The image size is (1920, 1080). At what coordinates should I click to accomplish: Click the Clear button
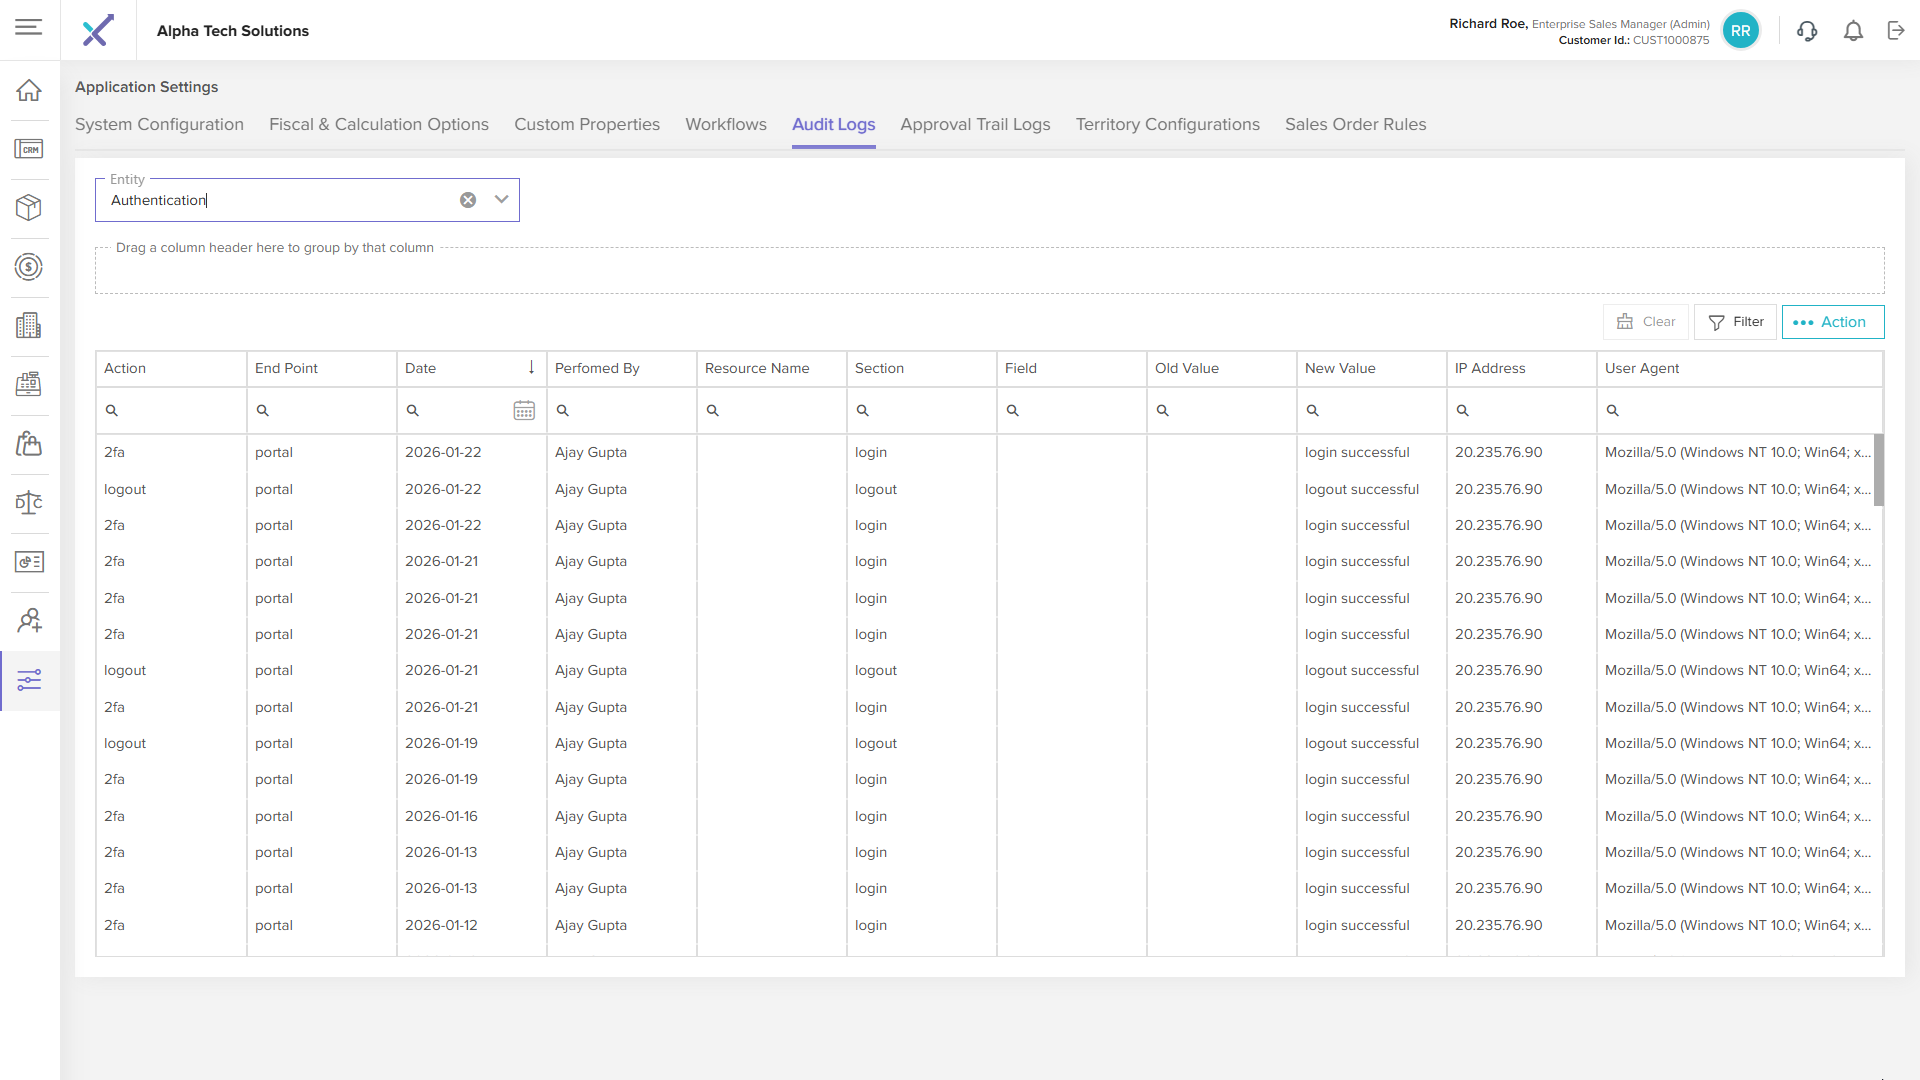pyautogui.click(x=1645, y=322)
